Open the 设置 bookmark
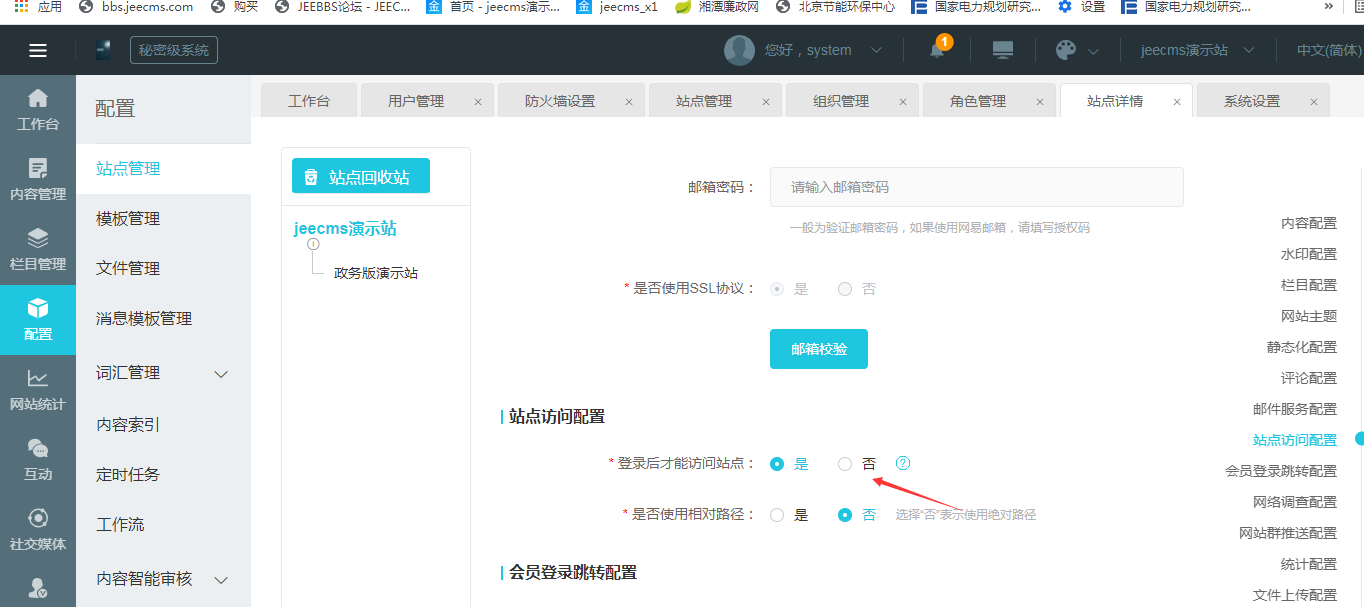This screenshot has height=607, width=1364. click(x=1081, y=7)
